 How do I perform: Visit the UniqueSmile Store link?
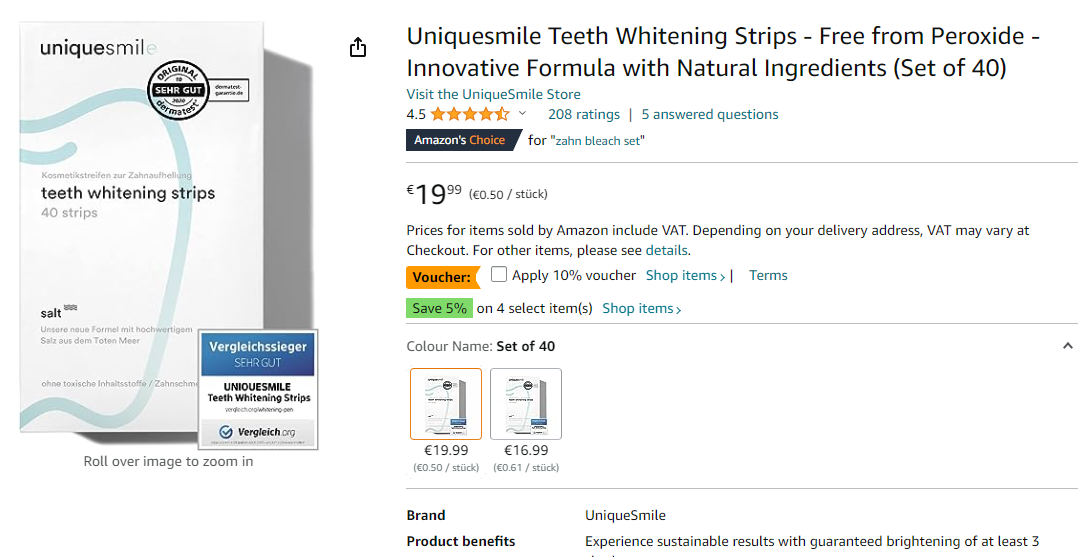tap(493, 94)
